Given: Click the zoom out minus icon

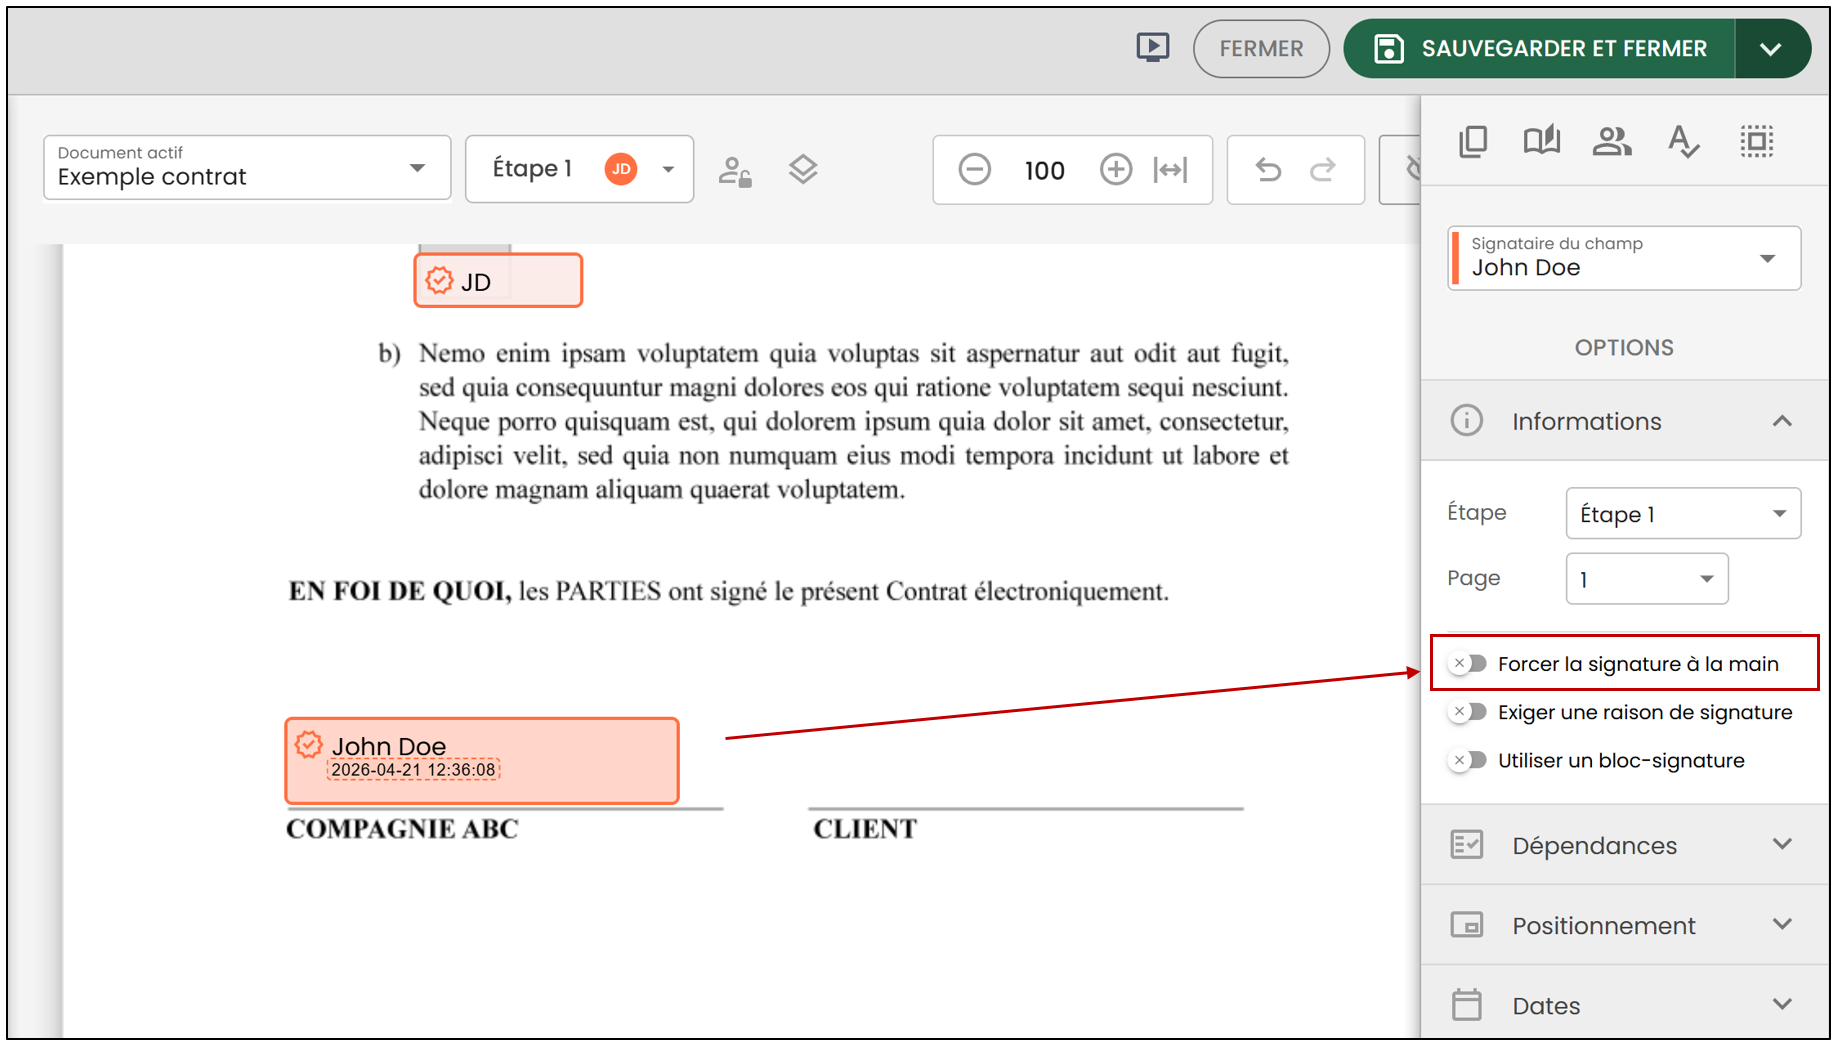Looking at the screenshot, I should click(x=974, y=169).
